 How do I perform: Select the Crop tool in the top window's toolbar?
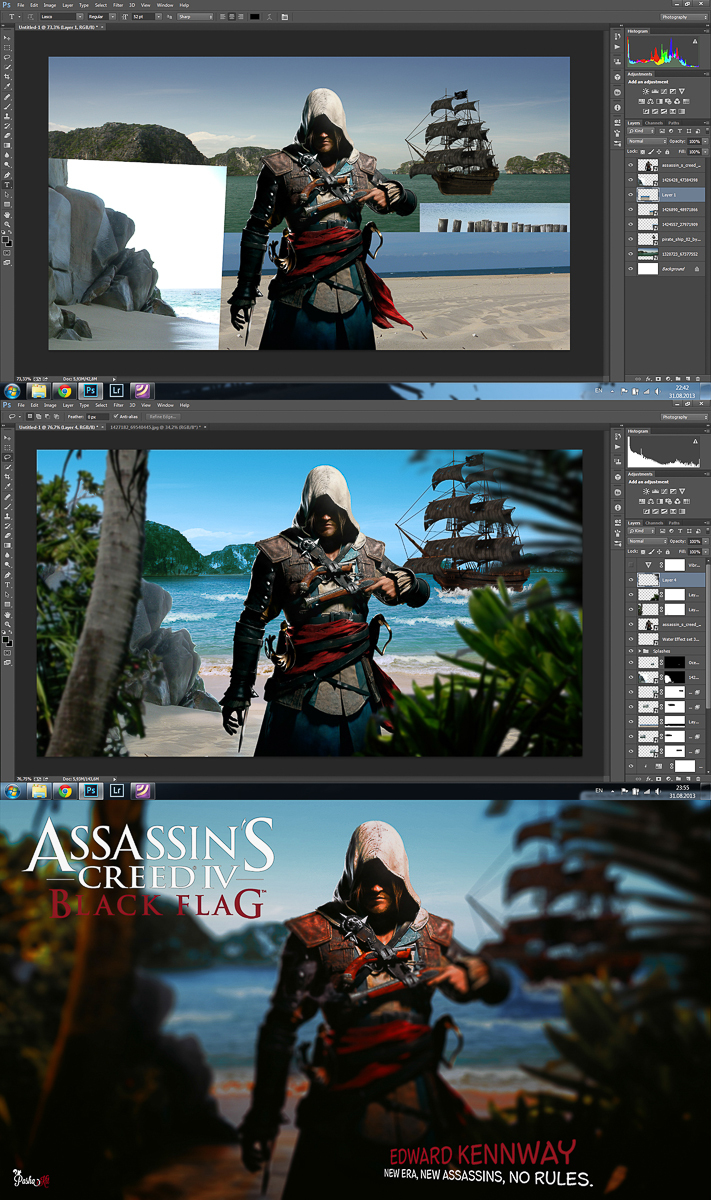coord(7,77)
